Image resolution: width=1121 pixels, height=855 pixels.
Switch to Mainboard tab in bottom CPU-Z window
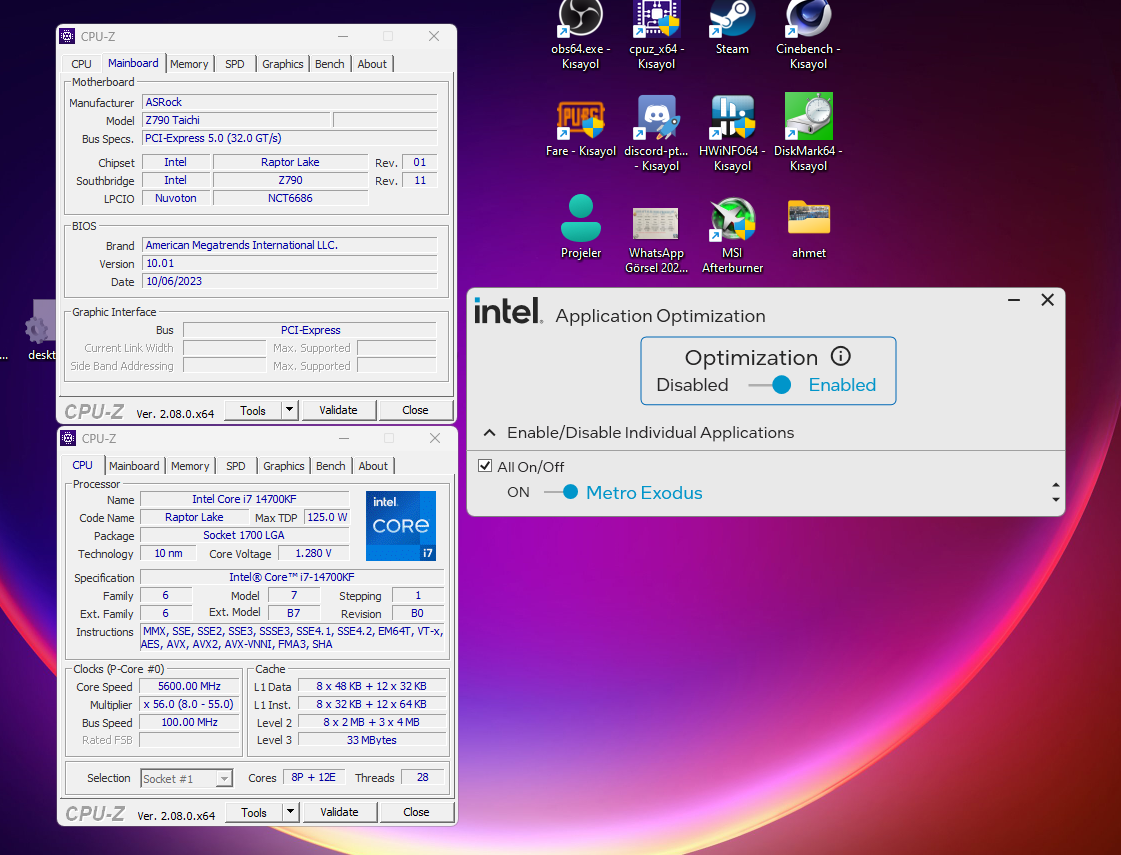pyautogui.click(x=134, y=465)
